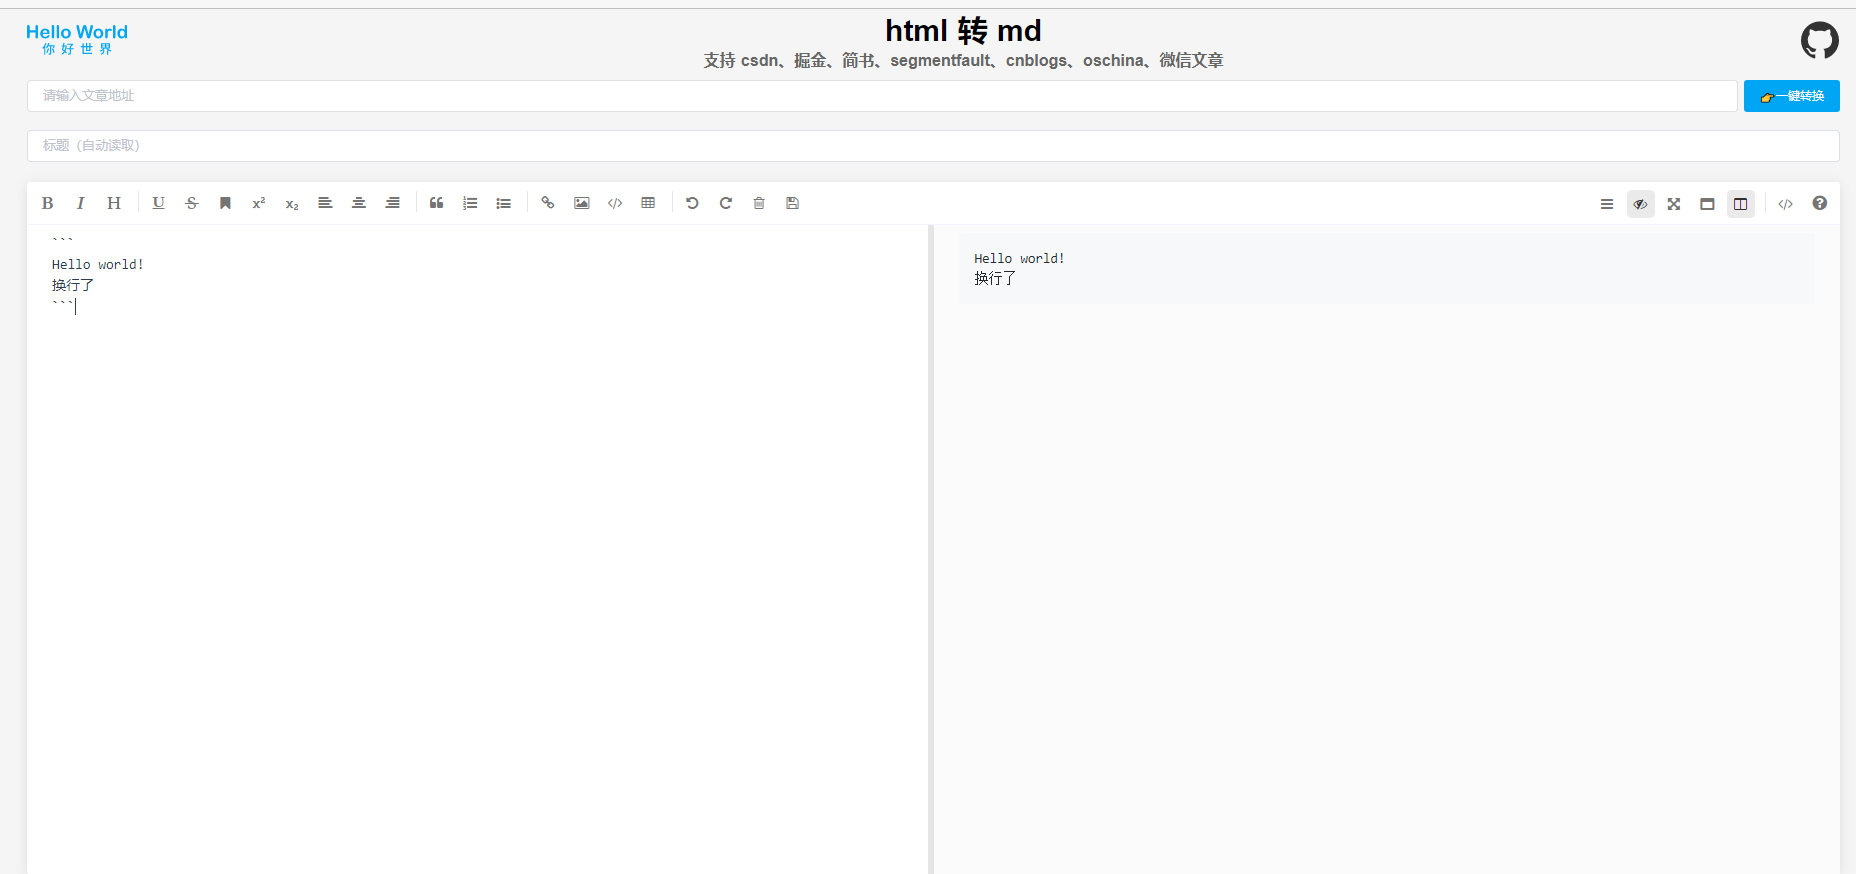Click the mark/highlight bookmark icon
1856x874 pixels.
(x=225, y=203)
